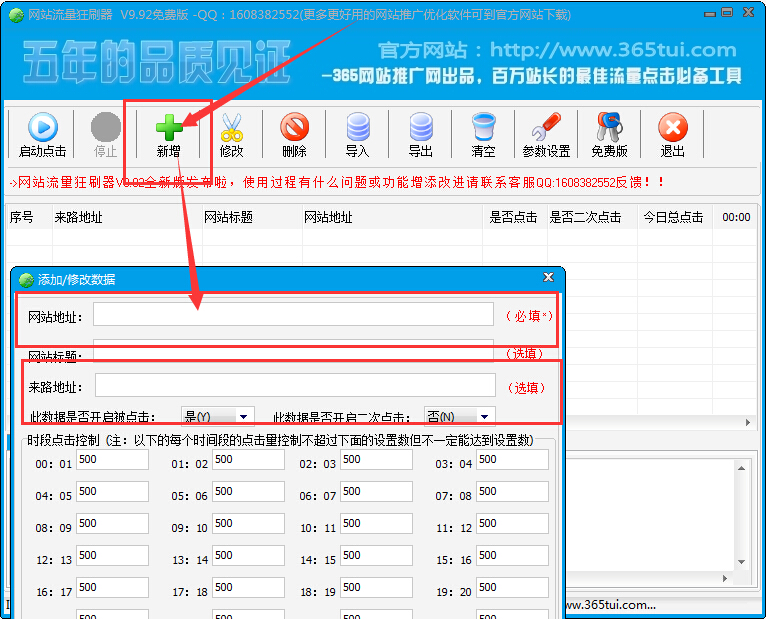Click the 12:13 time slot field
The height and width of the screenshot is (619, 766).
(112, 555)
